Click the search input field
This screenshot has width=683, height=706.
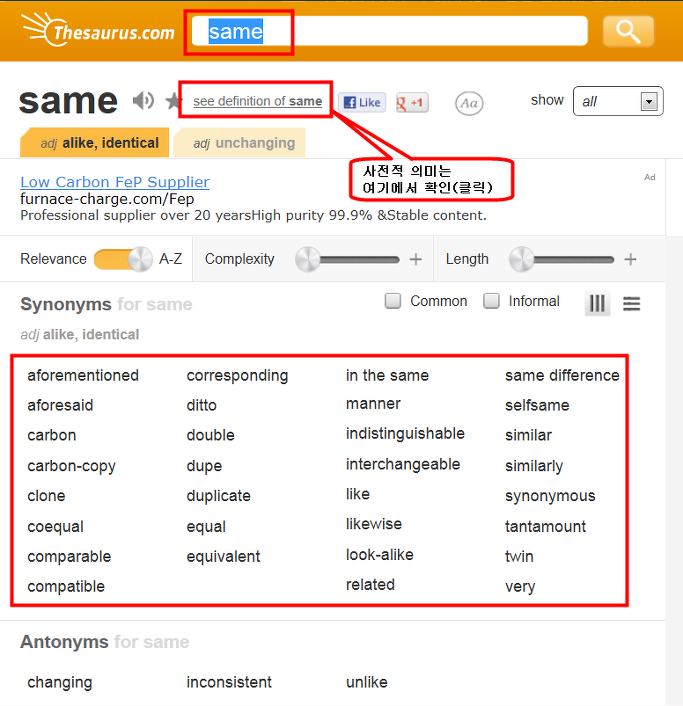point(389,31)
